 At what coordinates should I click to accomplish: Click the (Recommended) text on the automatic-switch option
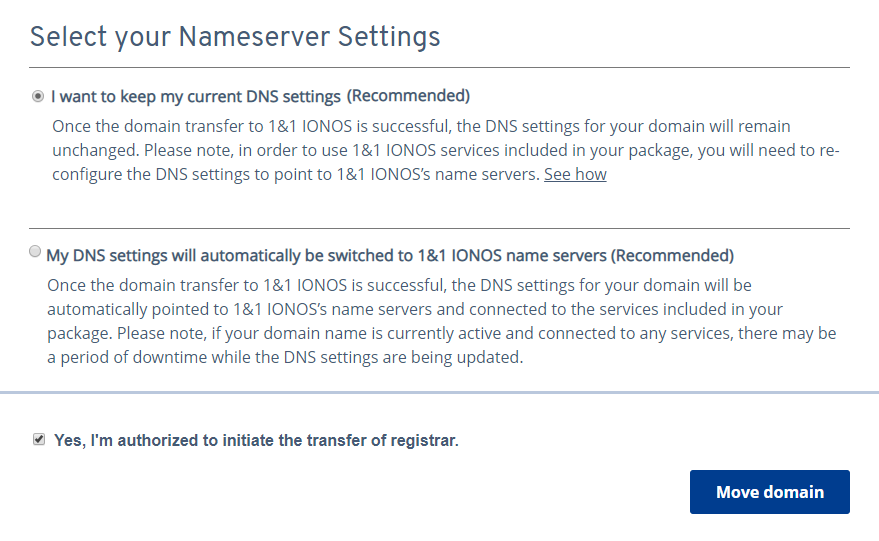point(672,255)
